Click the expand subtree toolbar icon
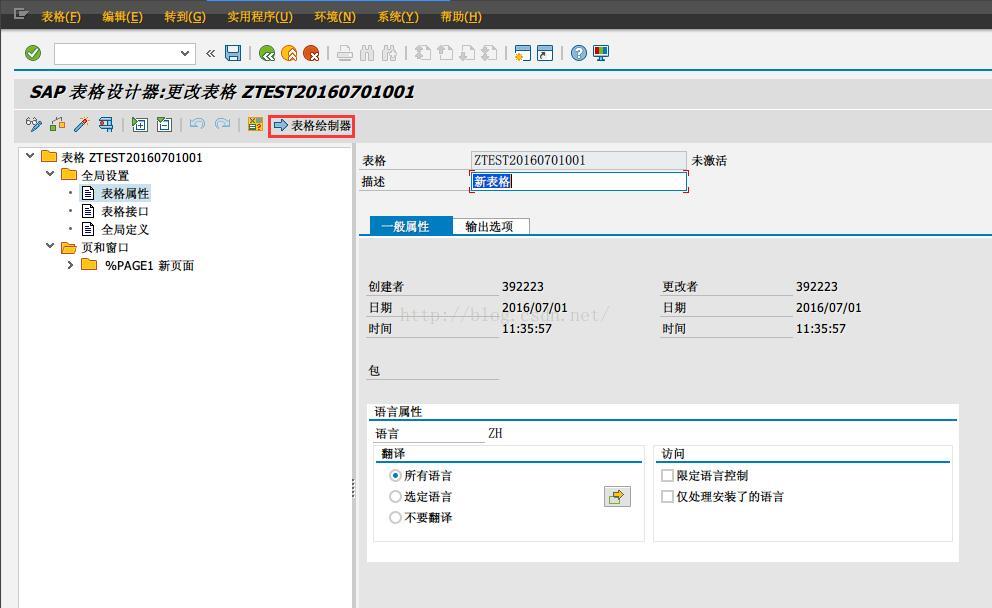 (139, 125)
